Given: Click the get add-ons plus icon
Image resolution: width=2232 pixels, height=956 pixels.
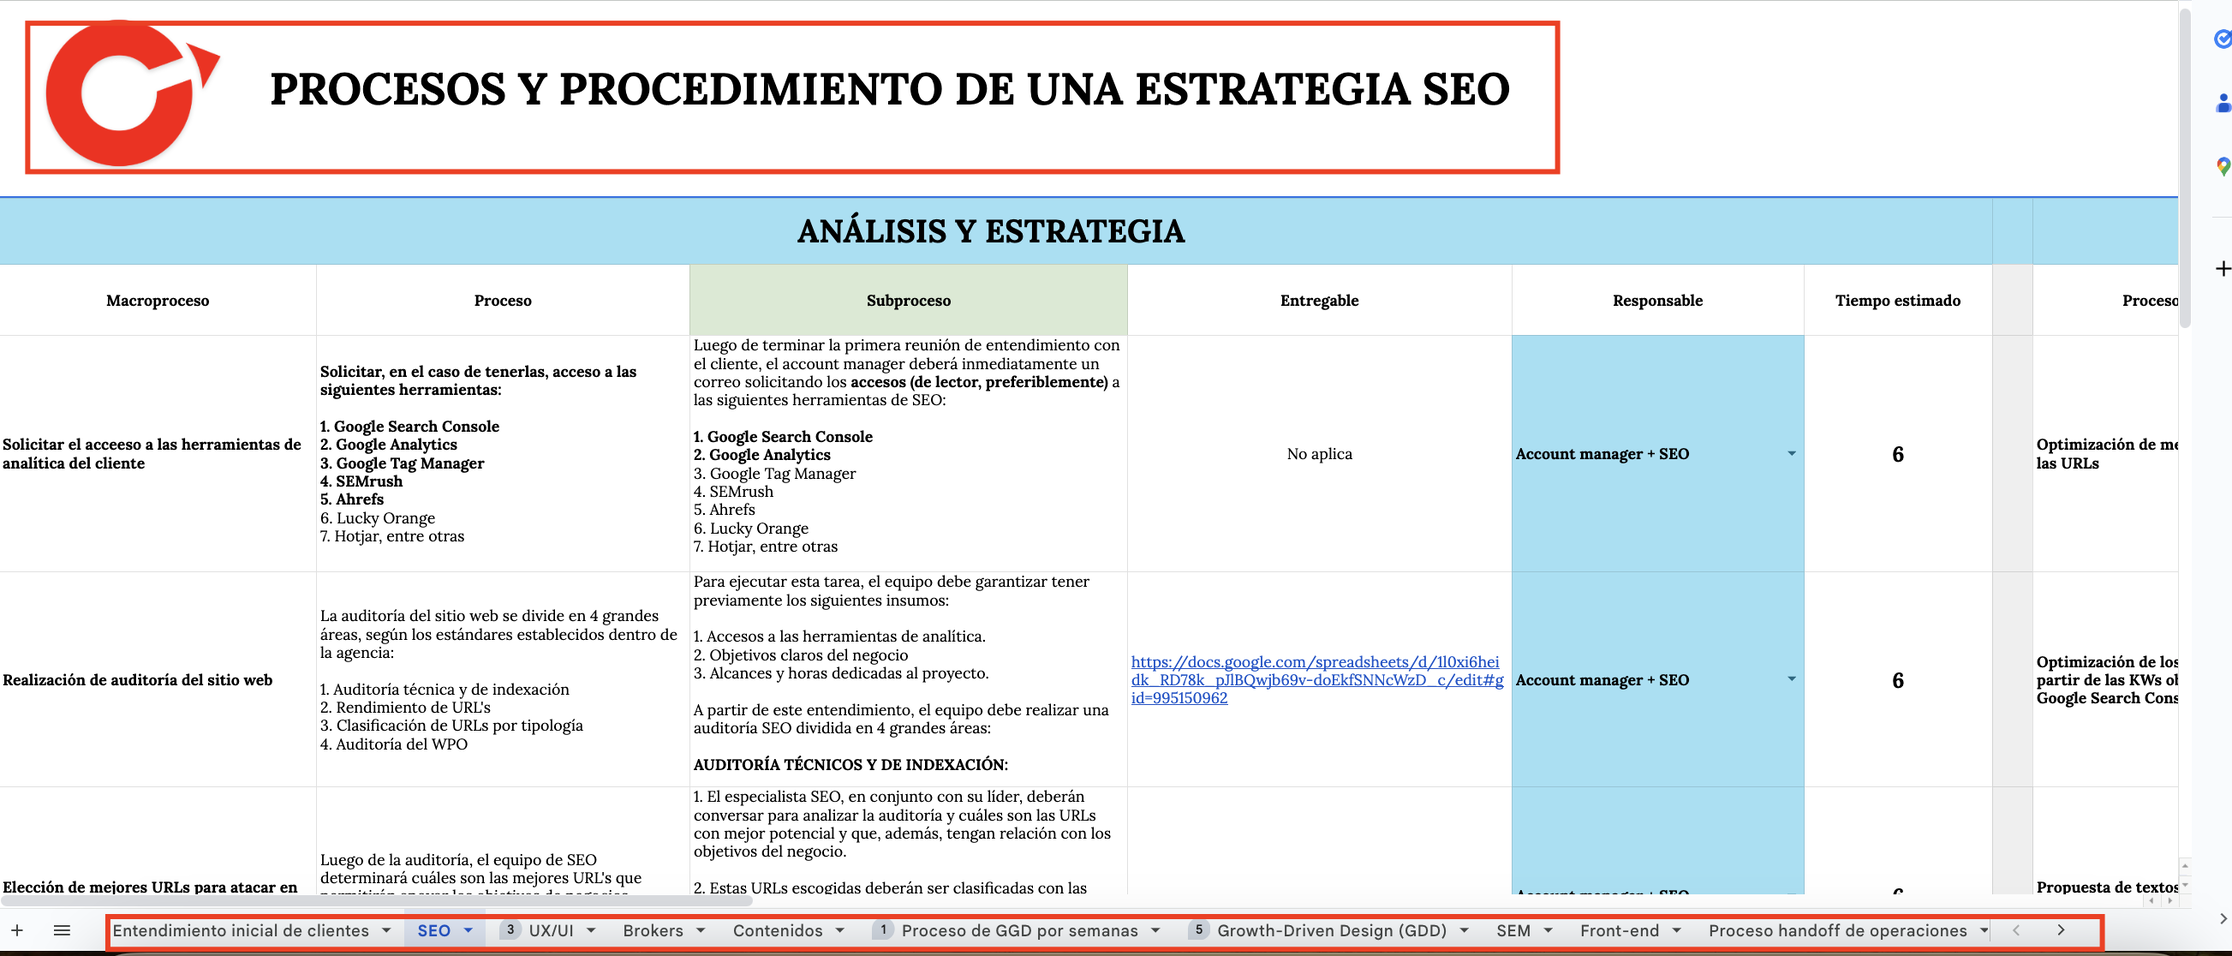Looking at the screenshot, I should click(x=2222, y=268).
